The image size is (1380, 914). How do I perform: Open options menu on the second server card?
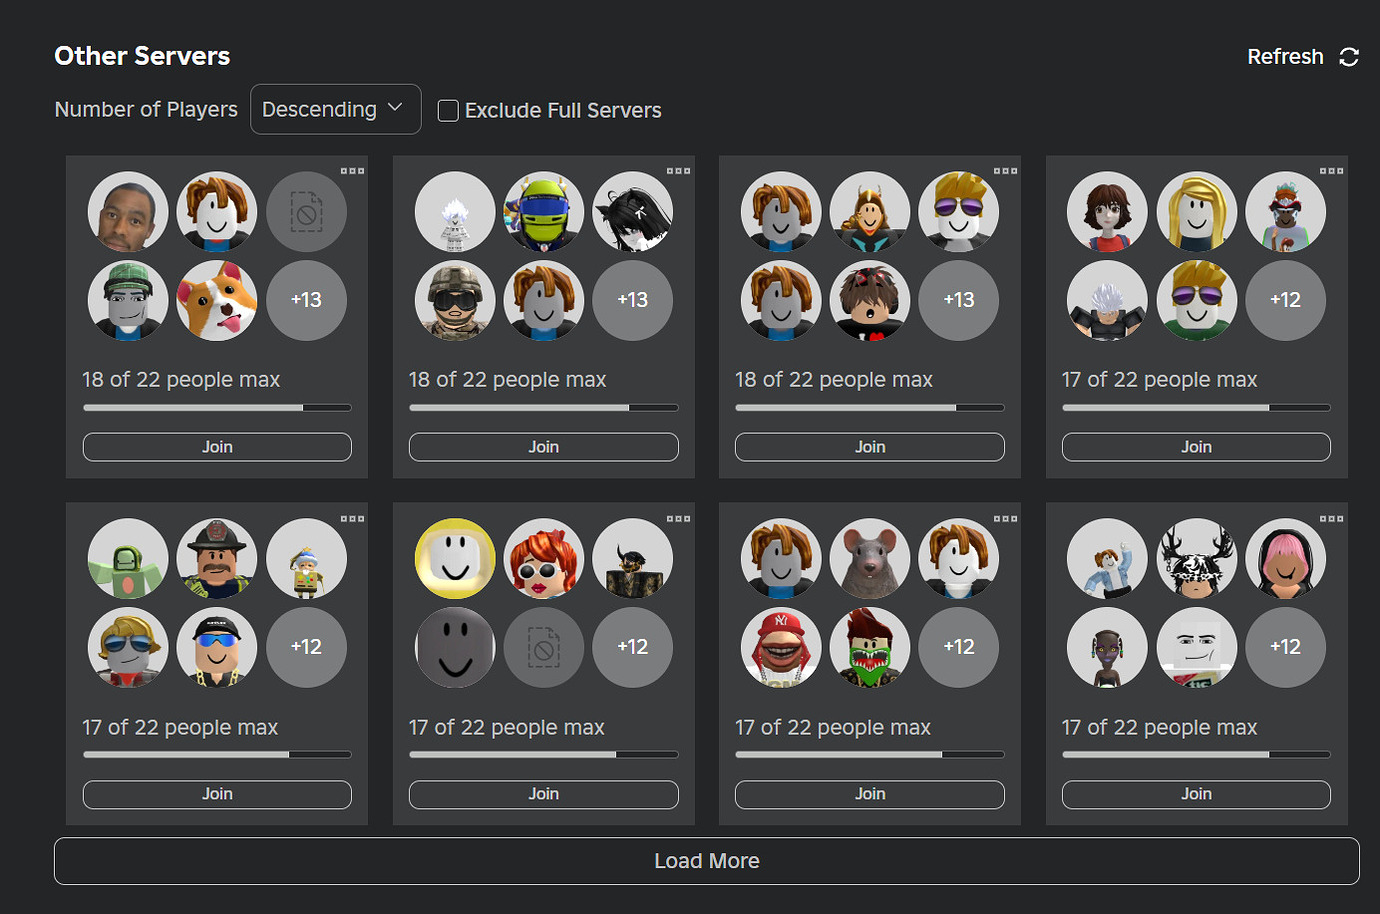pos(679,170)
